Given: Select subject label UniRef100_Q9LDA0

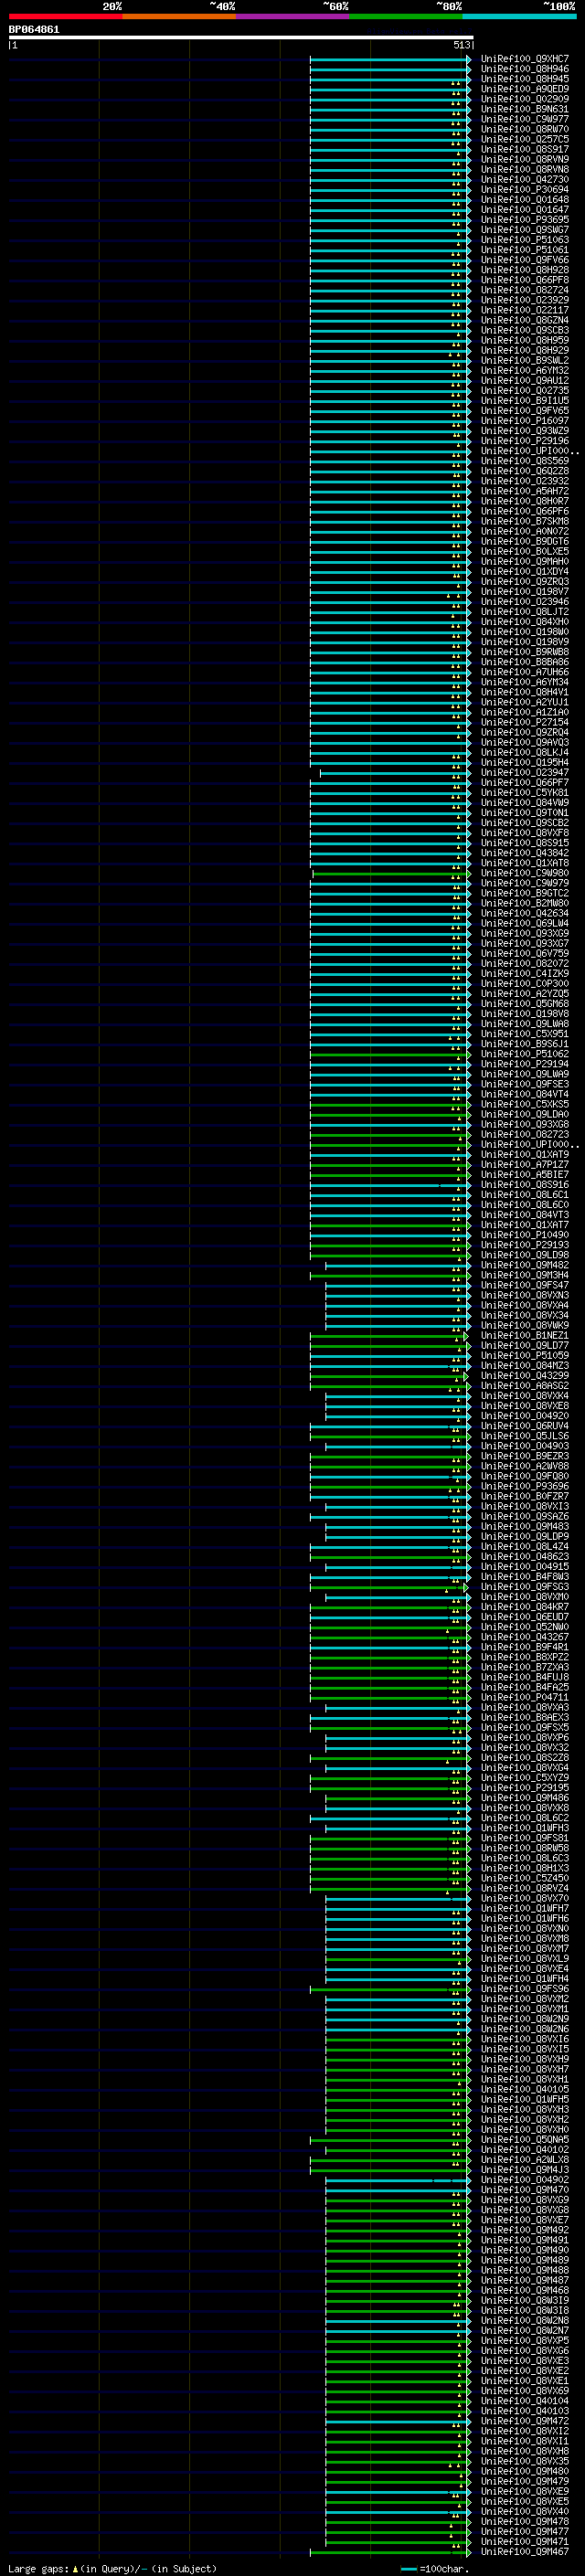Looking at the screenshot, I should 525,1114.
